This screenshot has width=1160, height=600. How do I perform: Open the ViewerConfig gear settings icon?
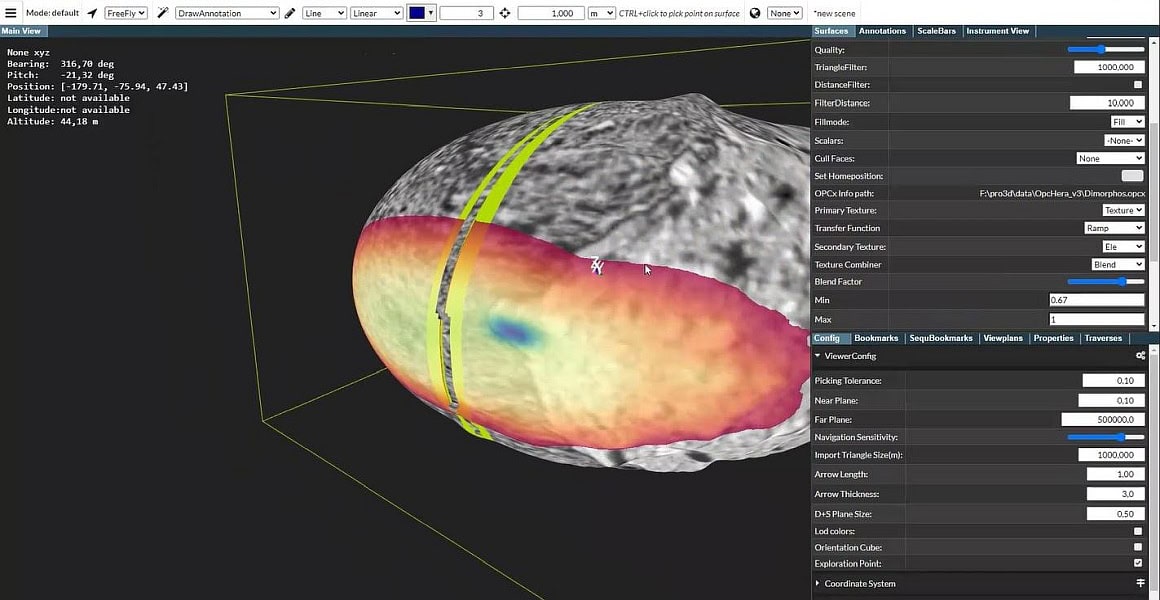(x=1140, y=356)
